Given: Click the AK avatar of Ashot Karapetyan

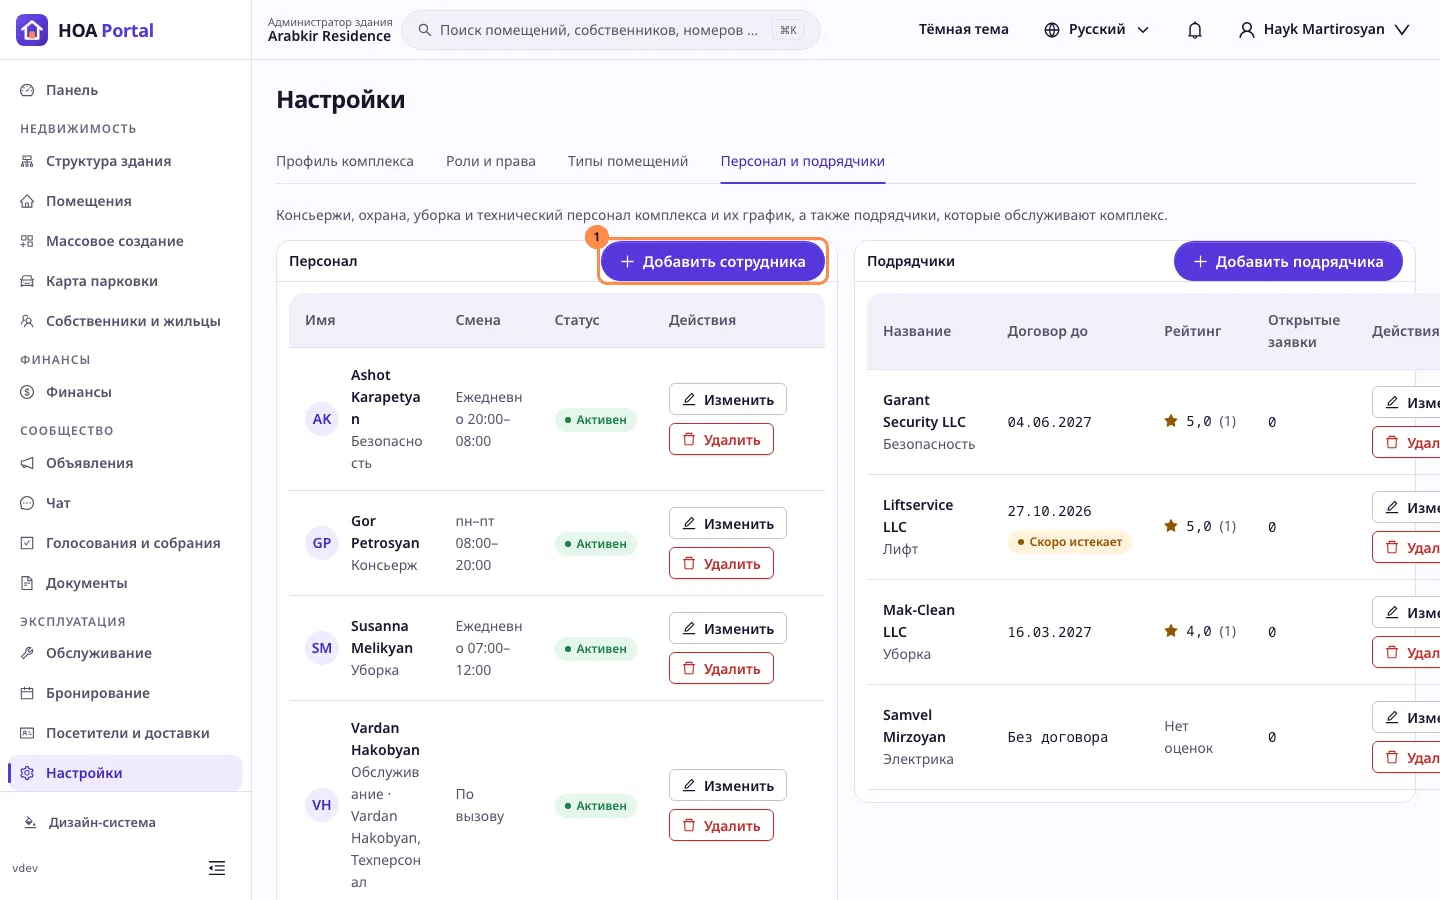Looking at the screenshot, I should pos(322,419).
